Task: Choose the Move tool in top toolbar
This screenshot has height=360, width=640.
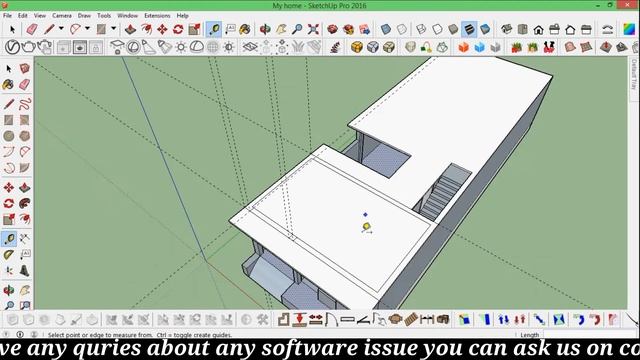Action: 162,29
